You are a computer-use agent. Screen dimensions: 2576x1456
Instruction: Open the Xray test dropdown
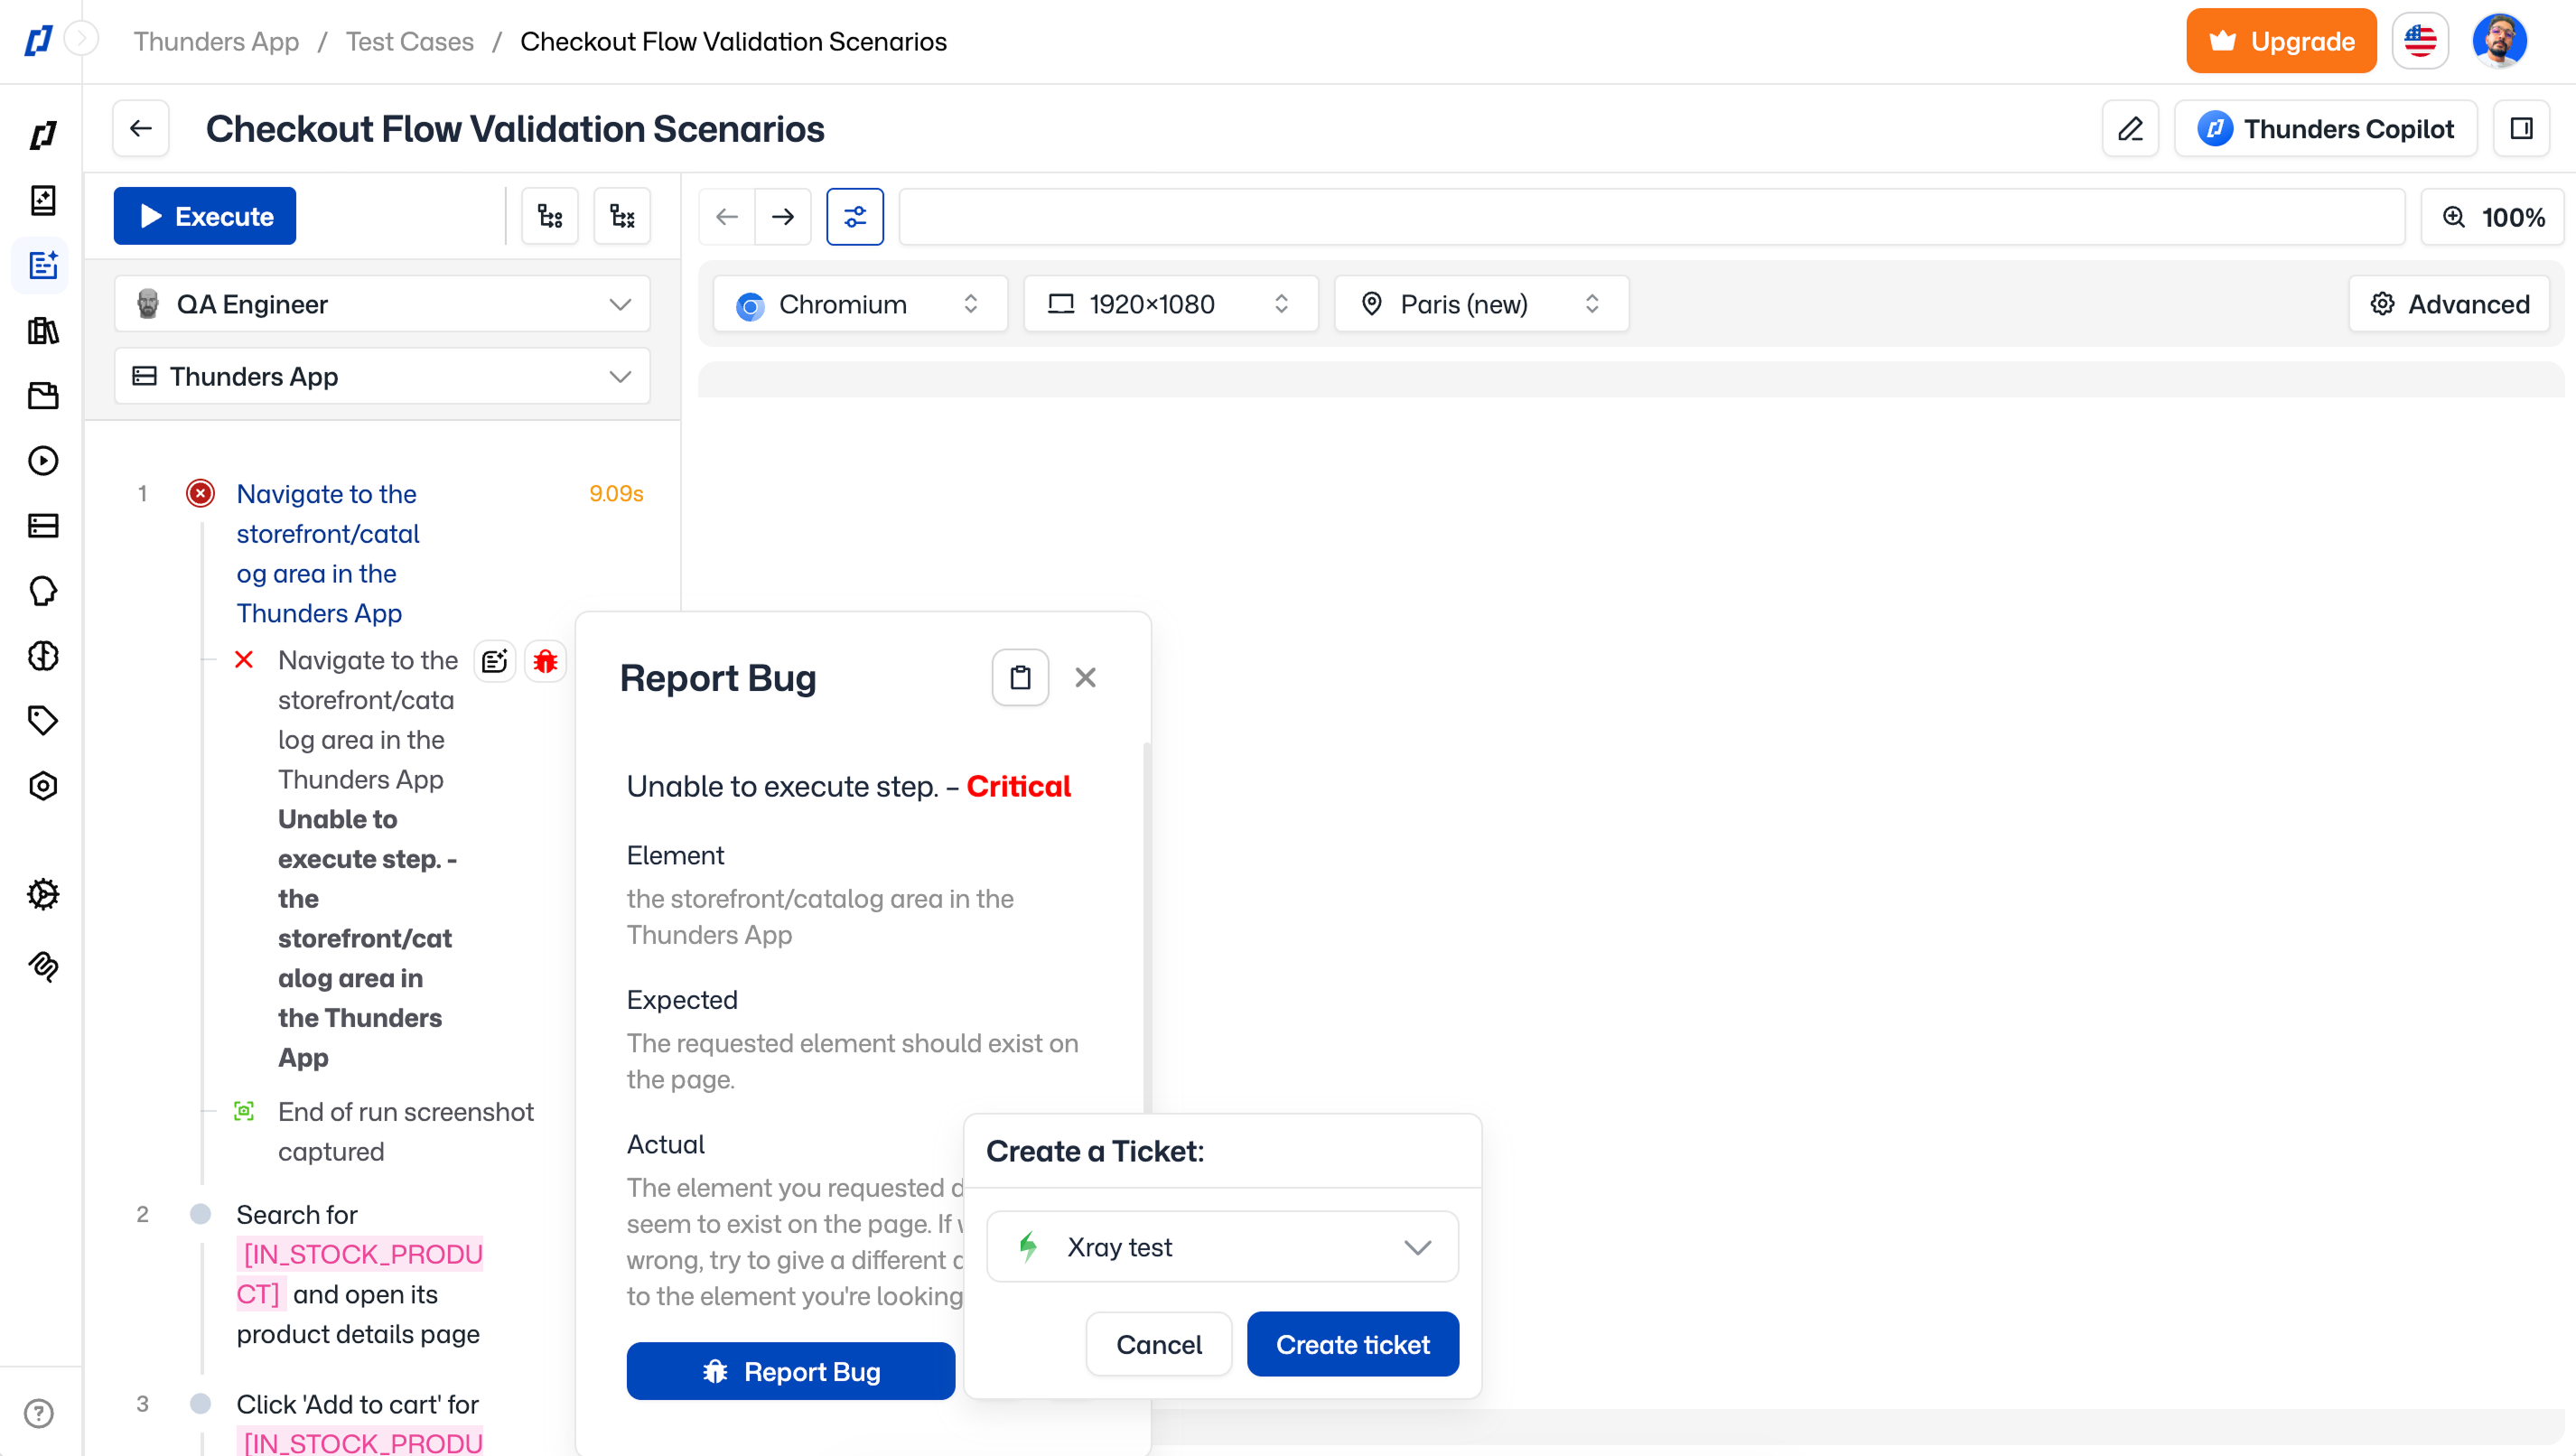click(1222, 1246)
